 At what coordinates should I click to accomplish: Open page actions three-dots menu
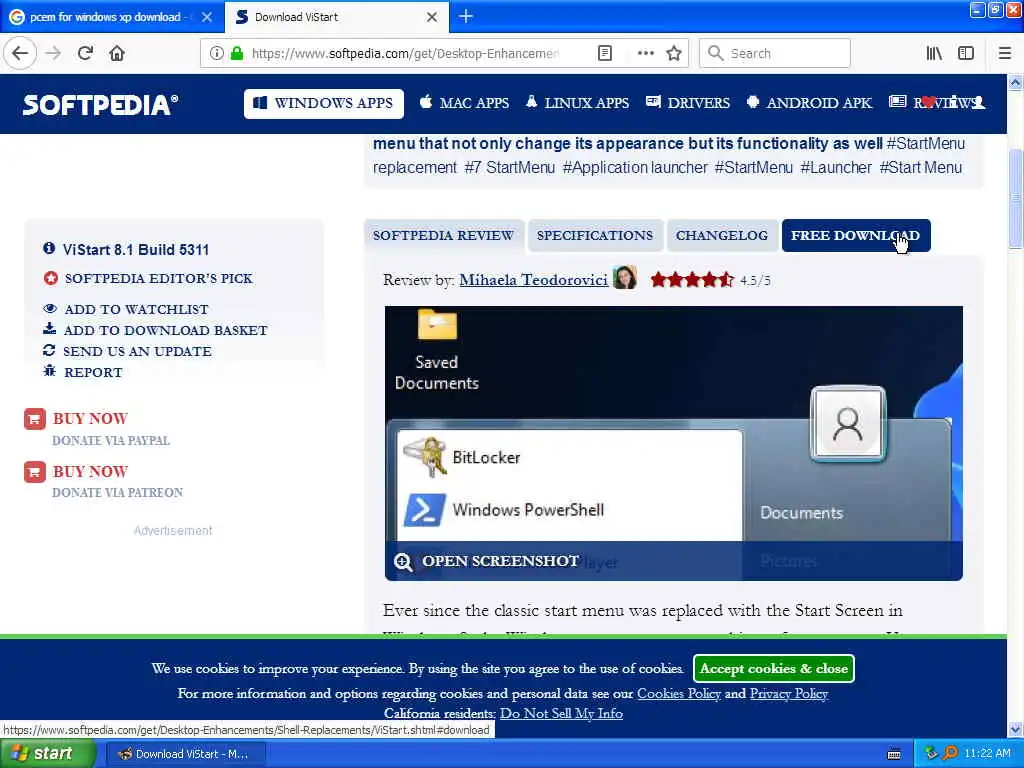coord(645,53)
